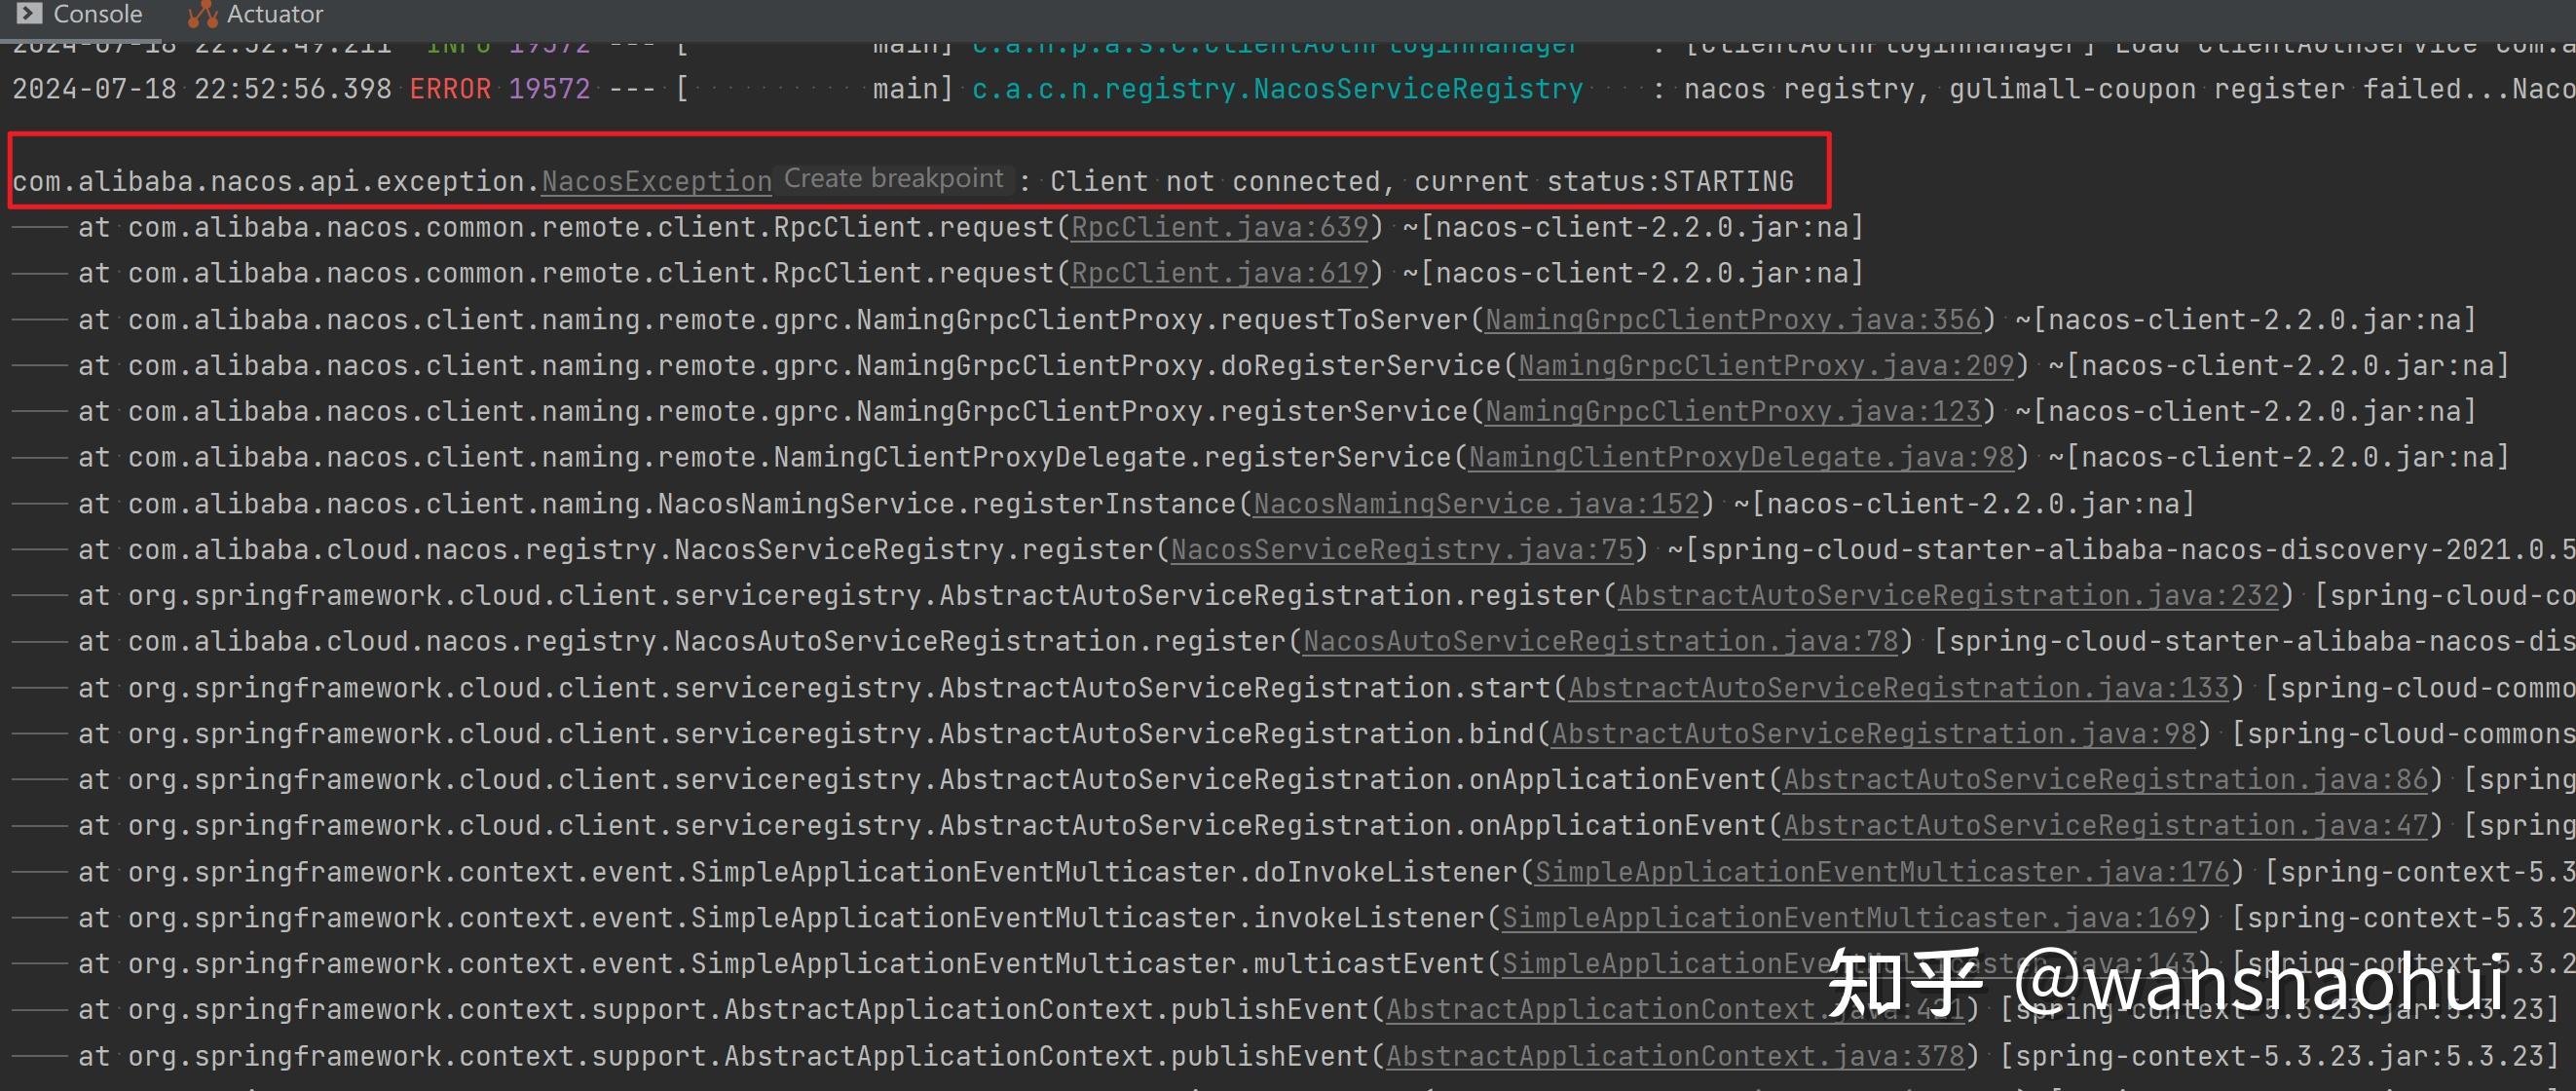This screenshot has width=2576, height=1091.
Task: Open RpcClient.java:619 source link
Action: click(1219, 273)
